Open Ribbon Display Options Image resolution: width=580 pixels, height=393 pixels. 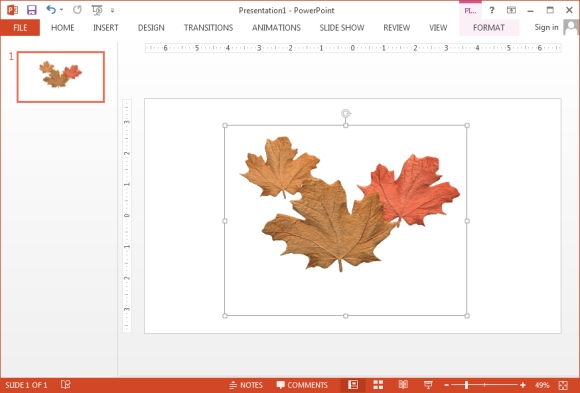[x=511, y=10]
